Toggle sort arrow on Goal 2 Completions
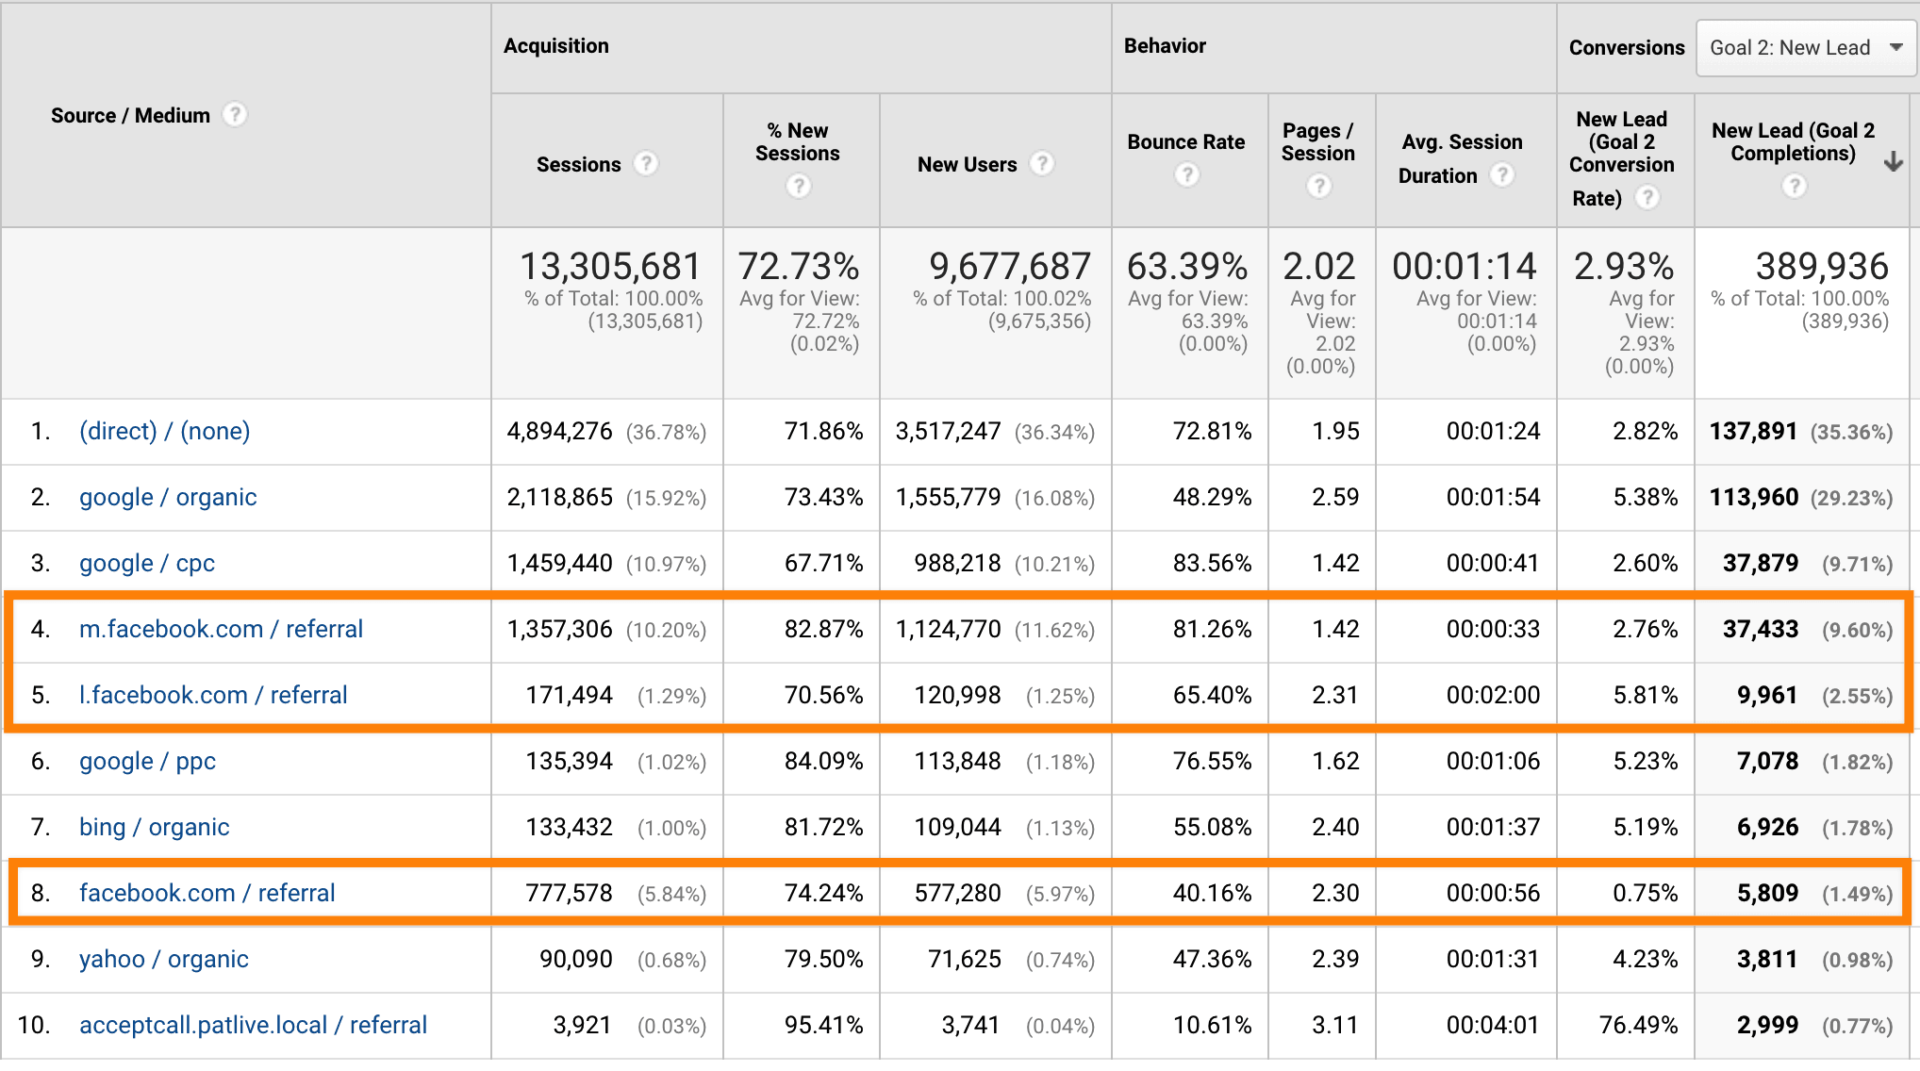The image size is (1920, 1071). pos(1893,162)
